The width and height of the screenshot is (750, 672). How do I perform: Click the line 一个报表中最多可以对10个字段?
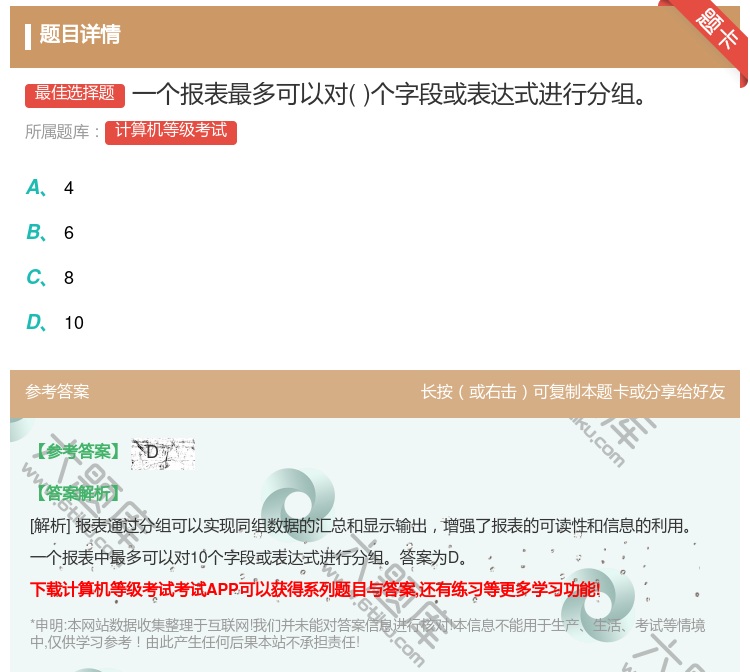(x=248, y=557)
